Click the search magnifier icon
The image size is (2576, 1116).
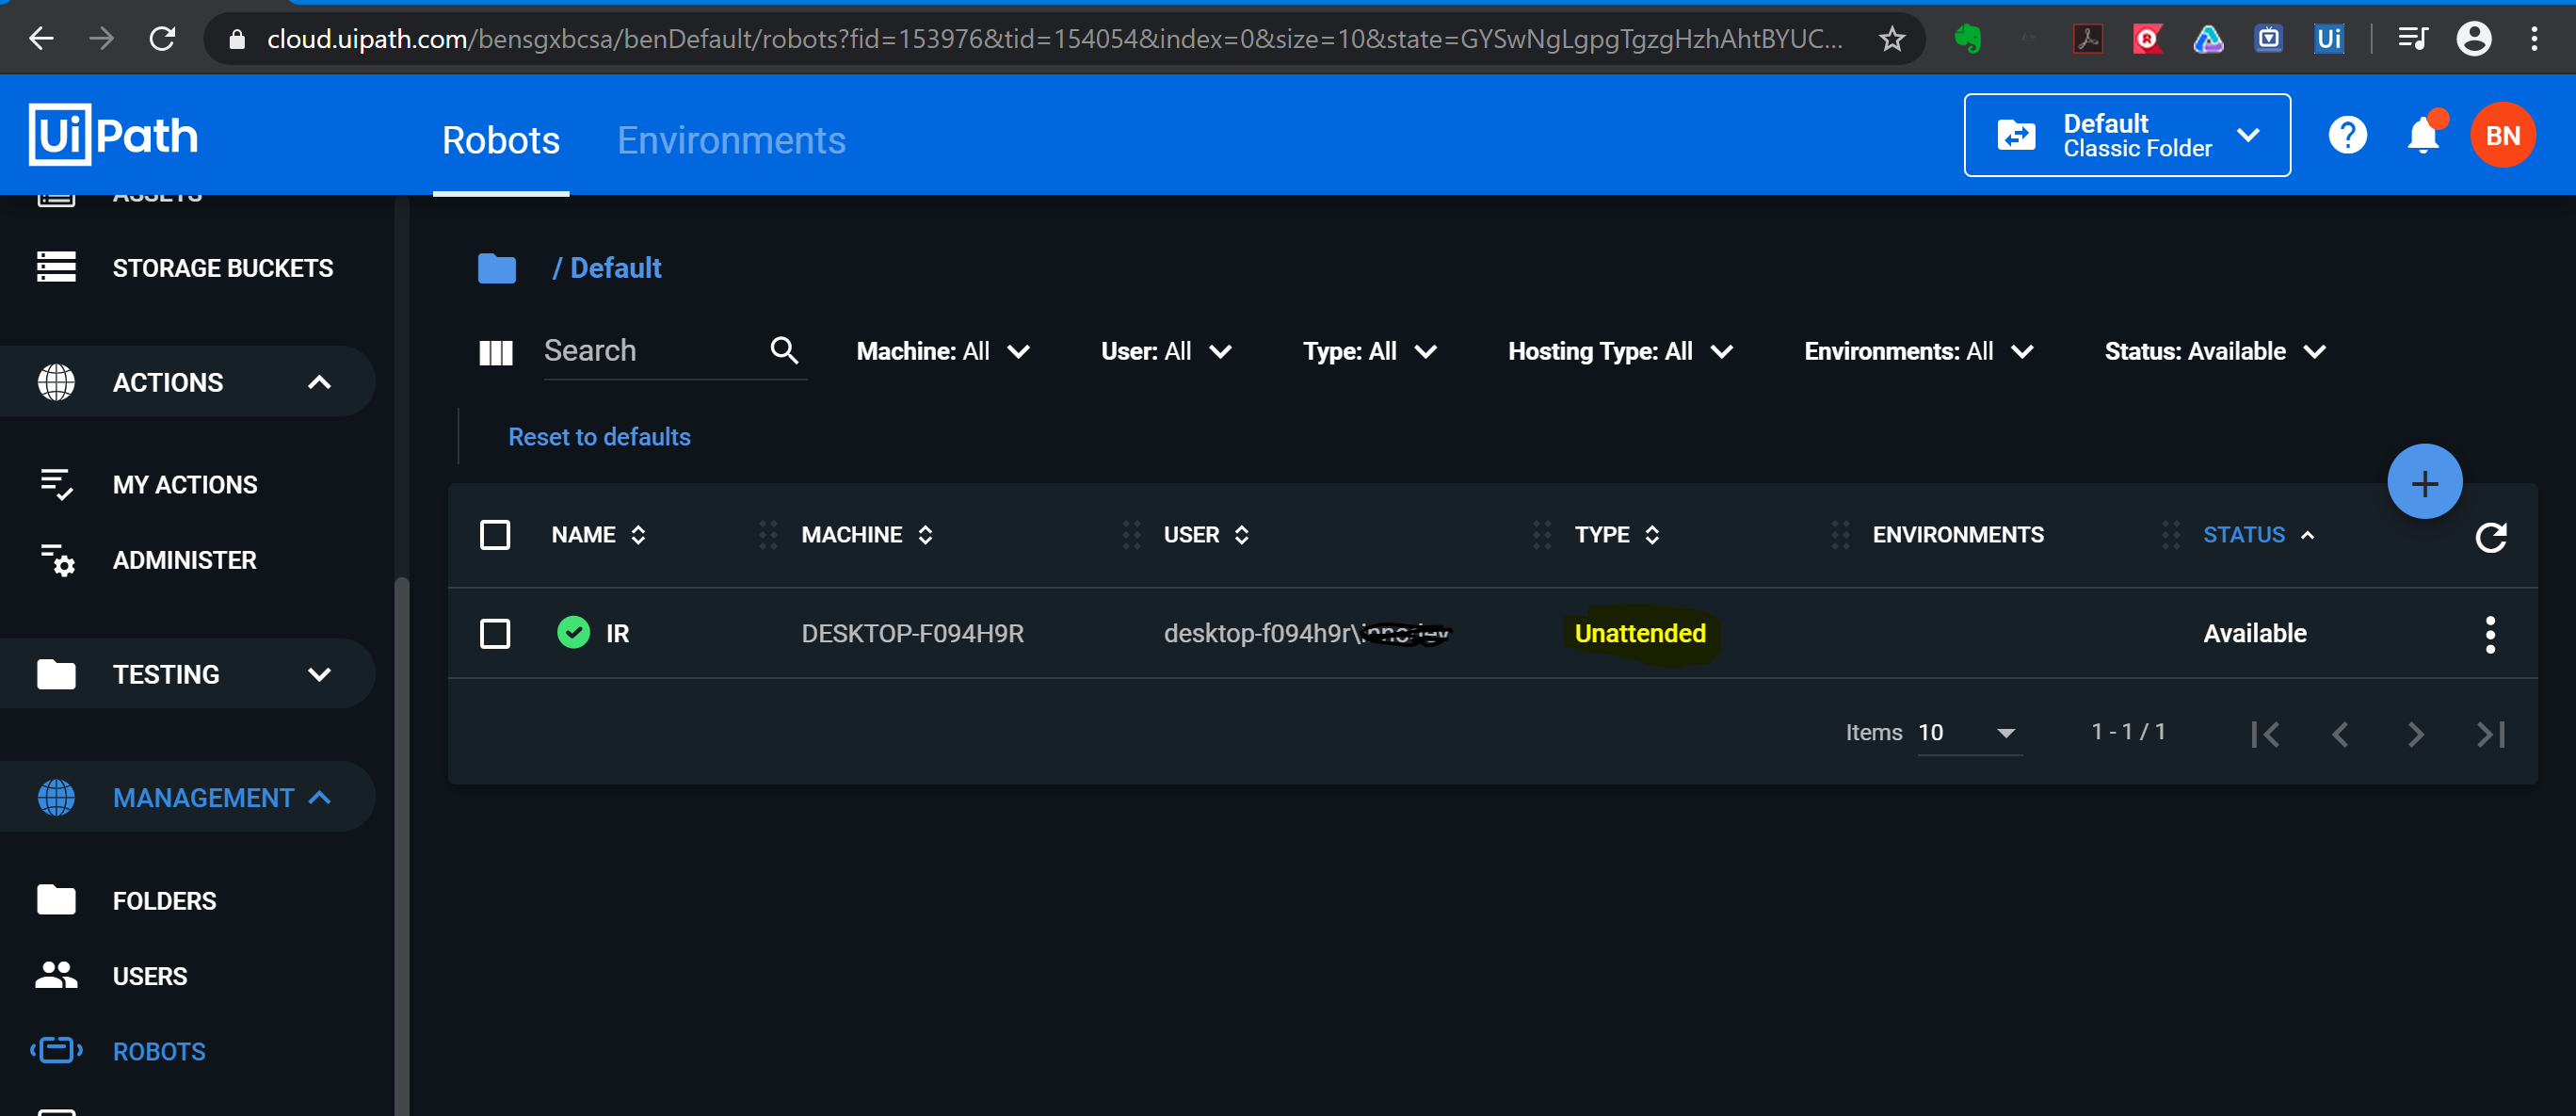[x=784, y=350]
